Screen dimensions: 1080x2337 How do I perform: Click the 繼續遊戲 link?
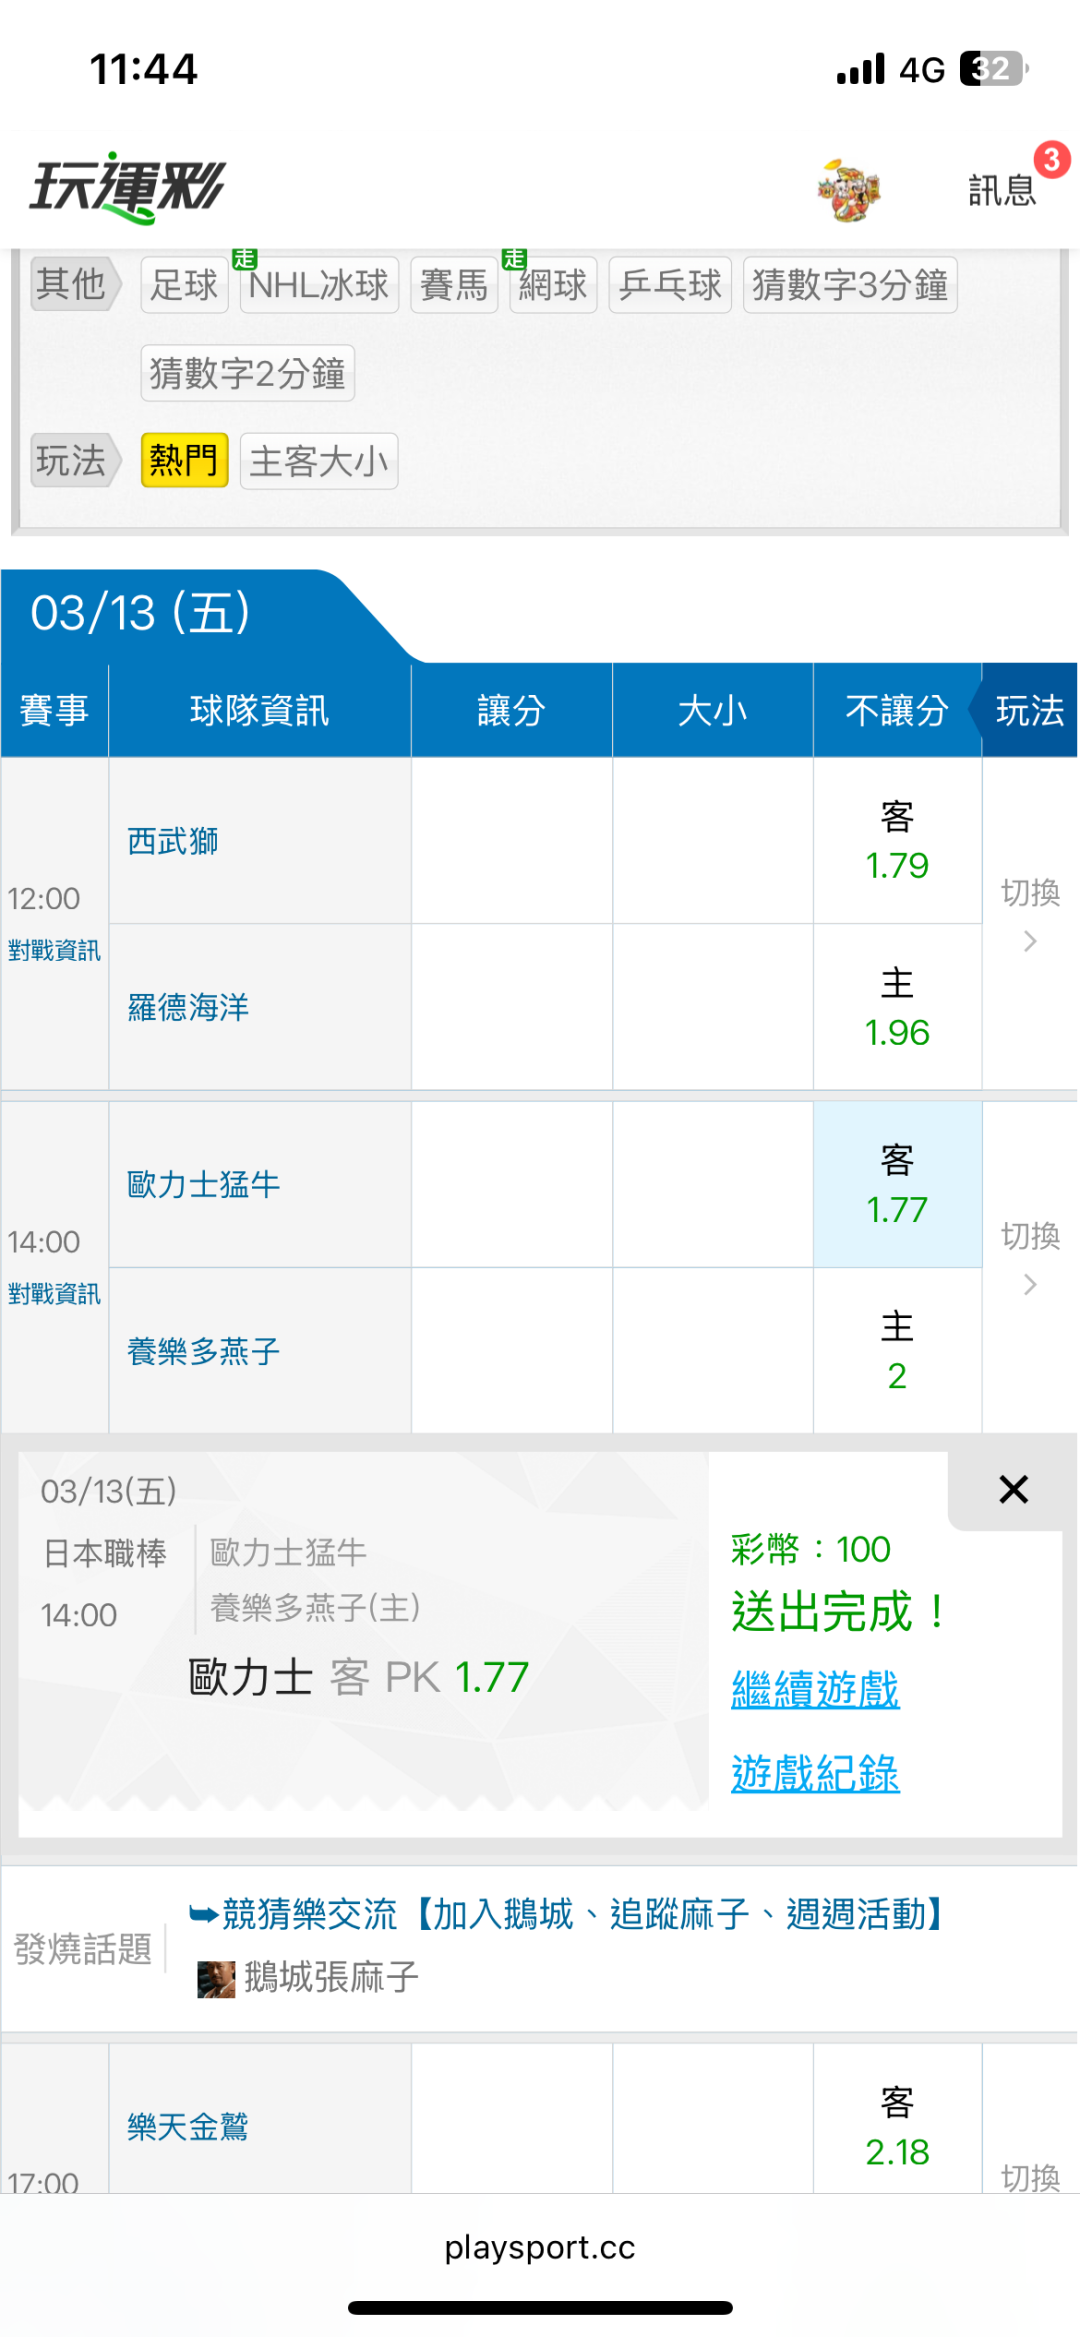[x=815, y=1690]
